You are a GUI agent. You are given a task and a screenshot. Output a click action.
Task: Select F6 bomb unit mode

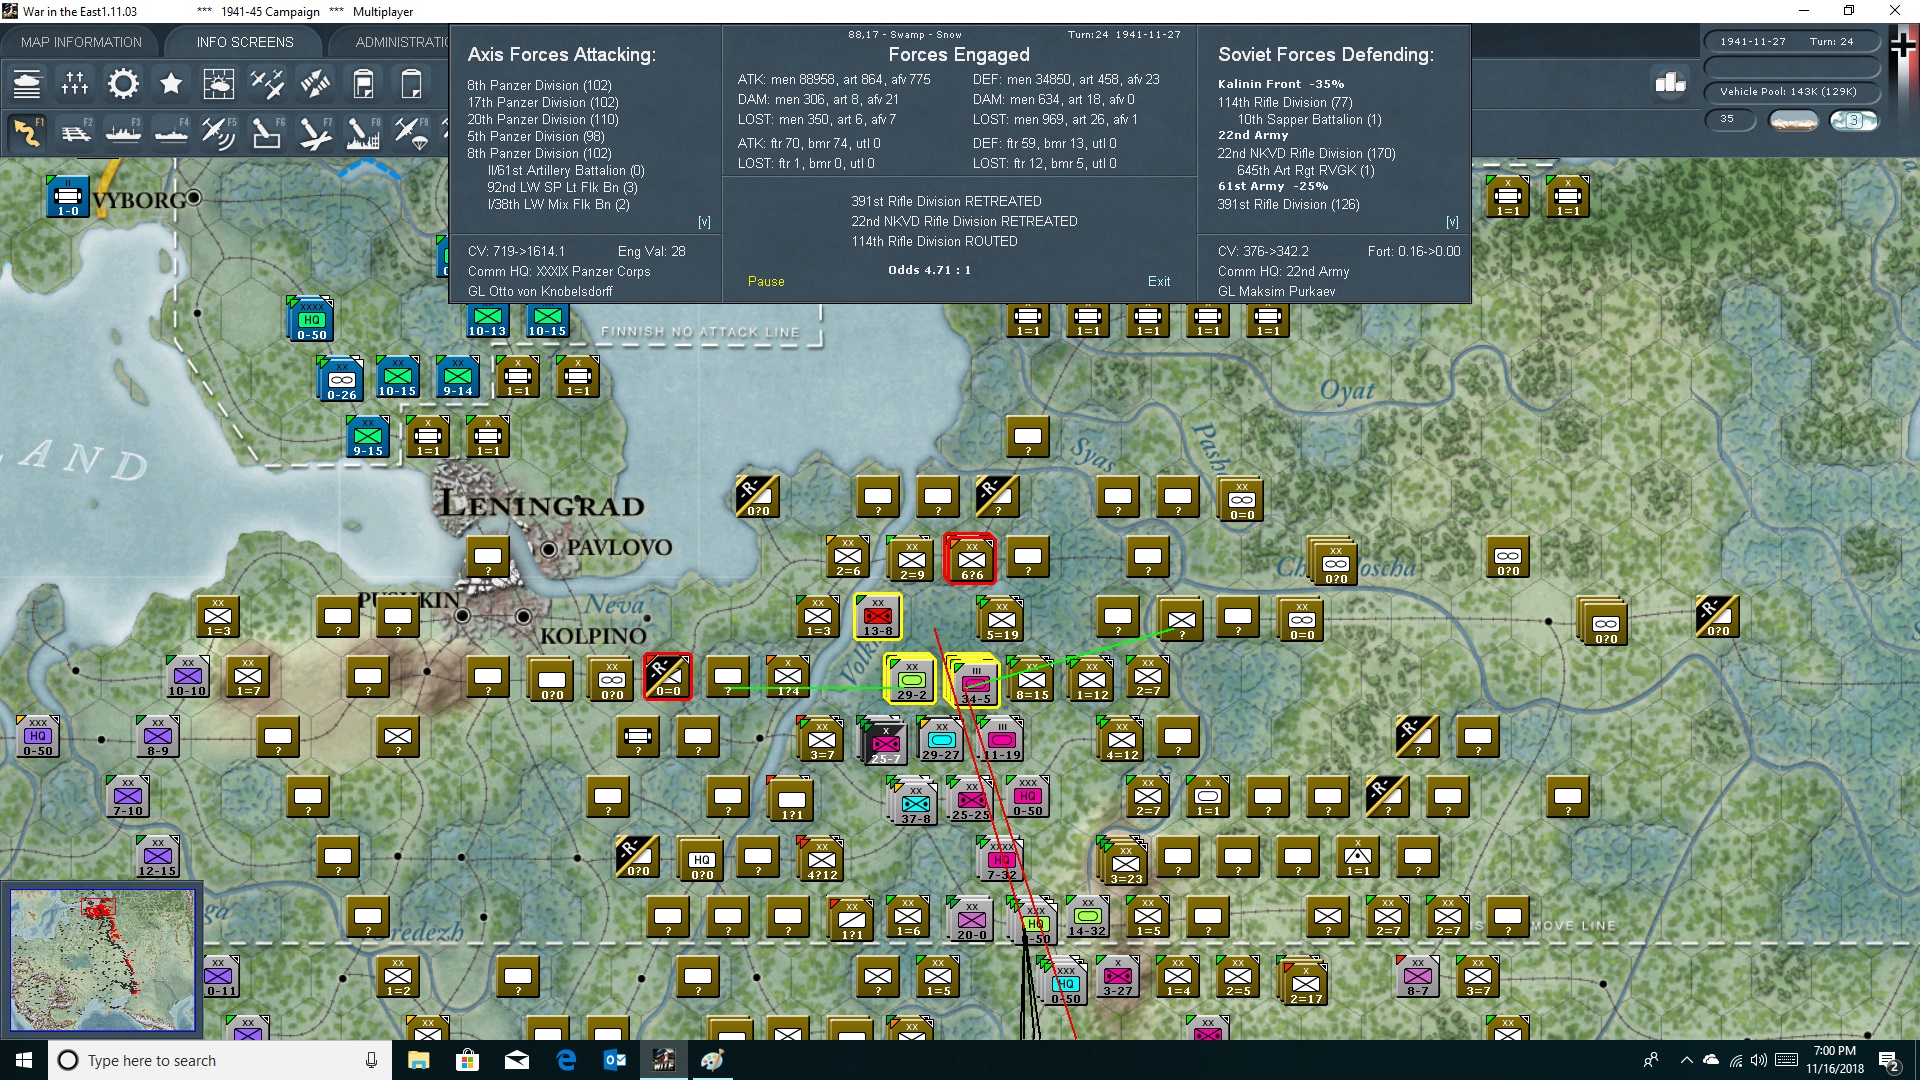point(267,132)
